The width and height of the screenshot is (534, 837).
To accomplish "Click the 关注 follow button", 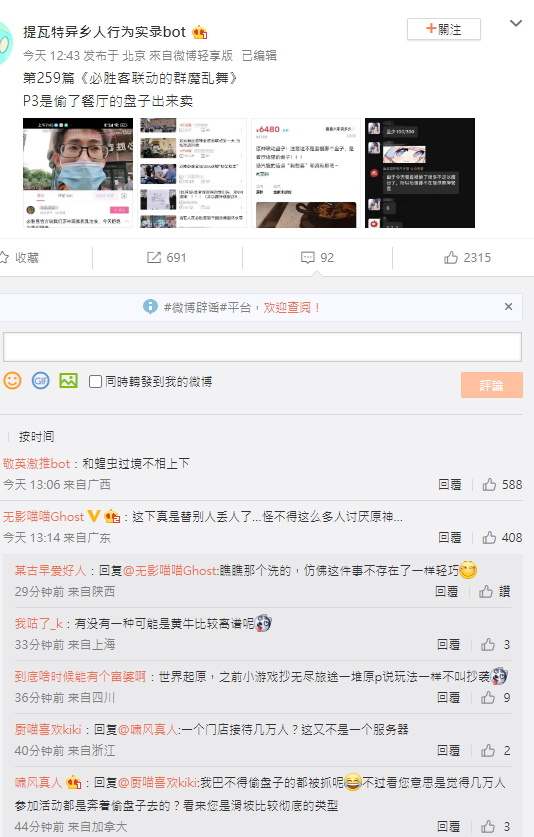I will pos(443,29).
